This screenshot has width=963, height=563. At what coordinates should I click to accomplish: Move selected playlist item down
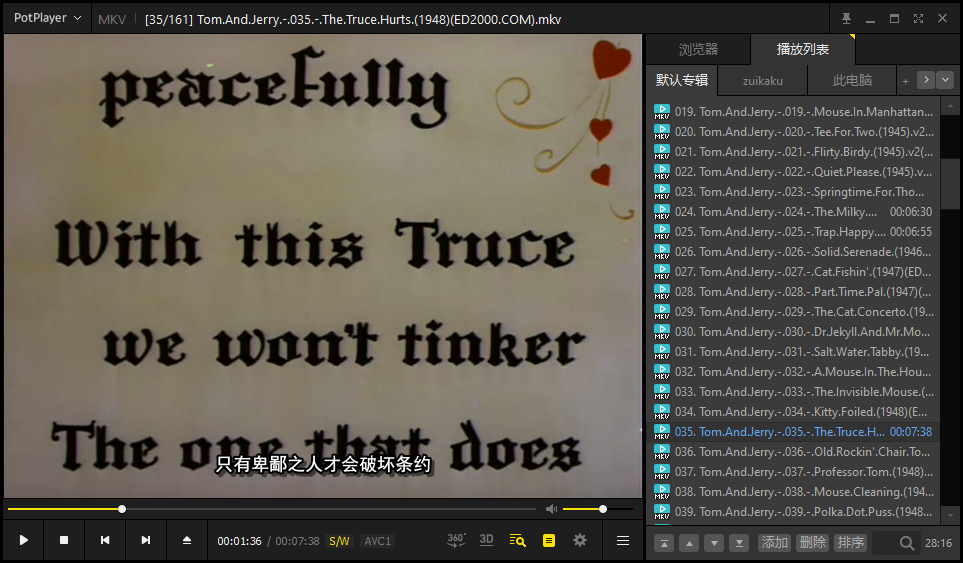click(714, 543)
